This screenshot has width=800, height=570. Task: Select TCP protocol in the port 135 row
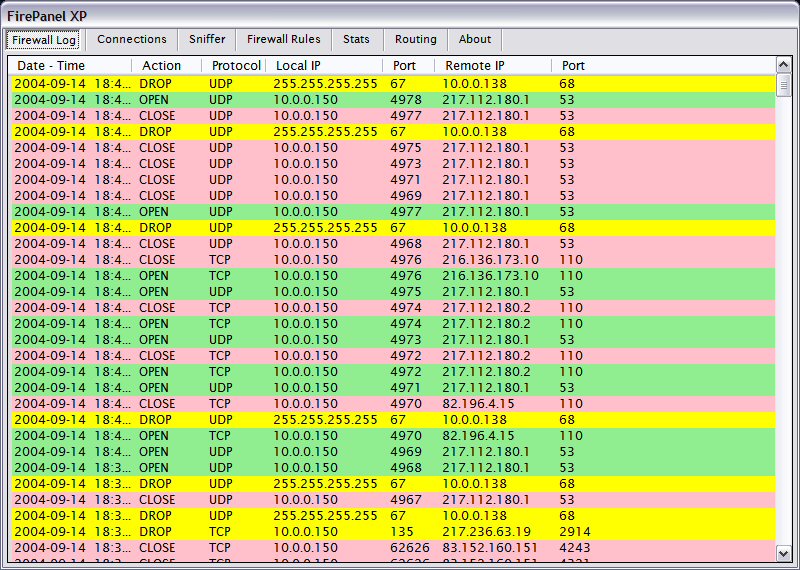[x=220, y=532]
